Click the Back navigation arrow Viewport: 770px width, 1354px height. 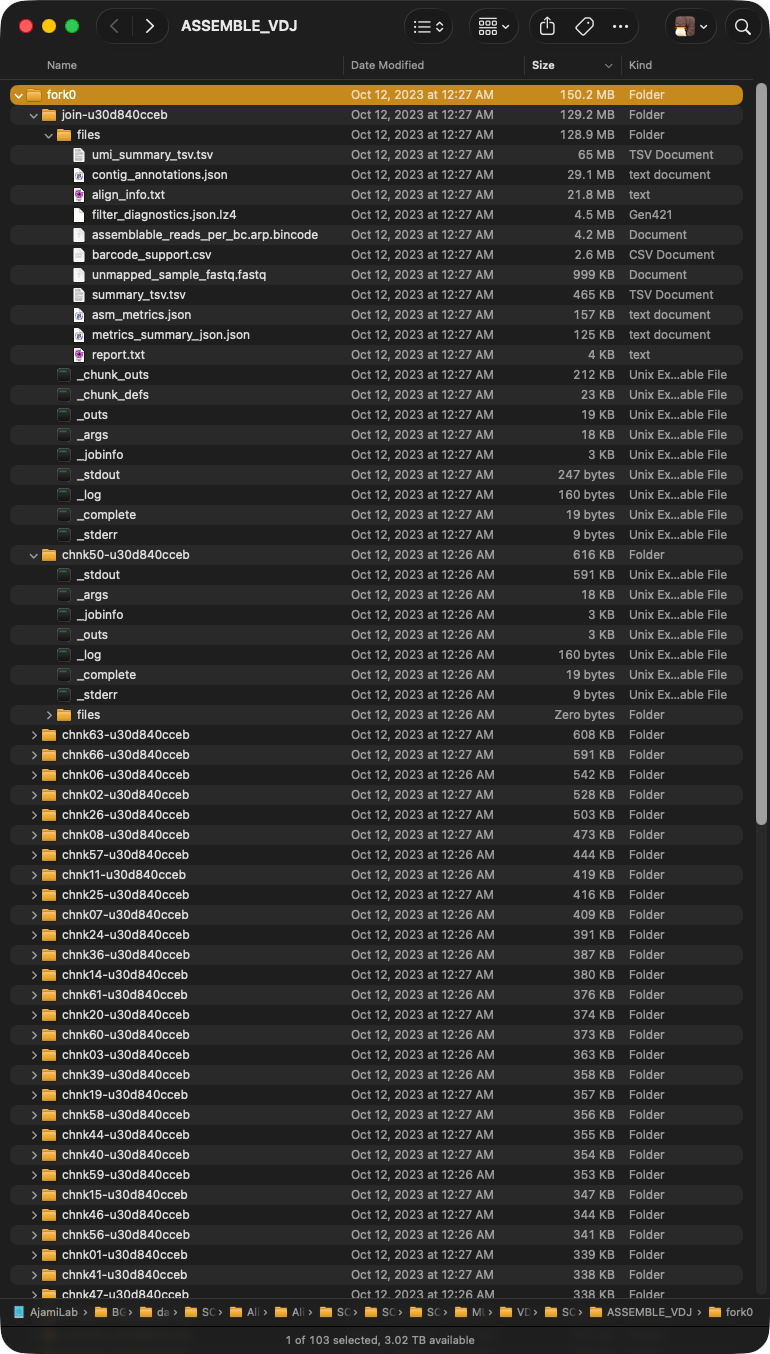(x=115, y=27)
